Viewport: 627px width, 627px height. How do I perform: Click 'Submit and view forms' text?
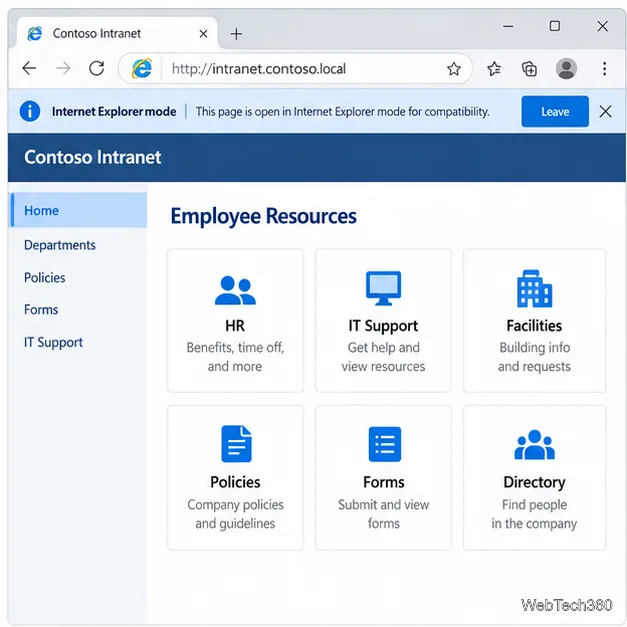coord(383,514)
